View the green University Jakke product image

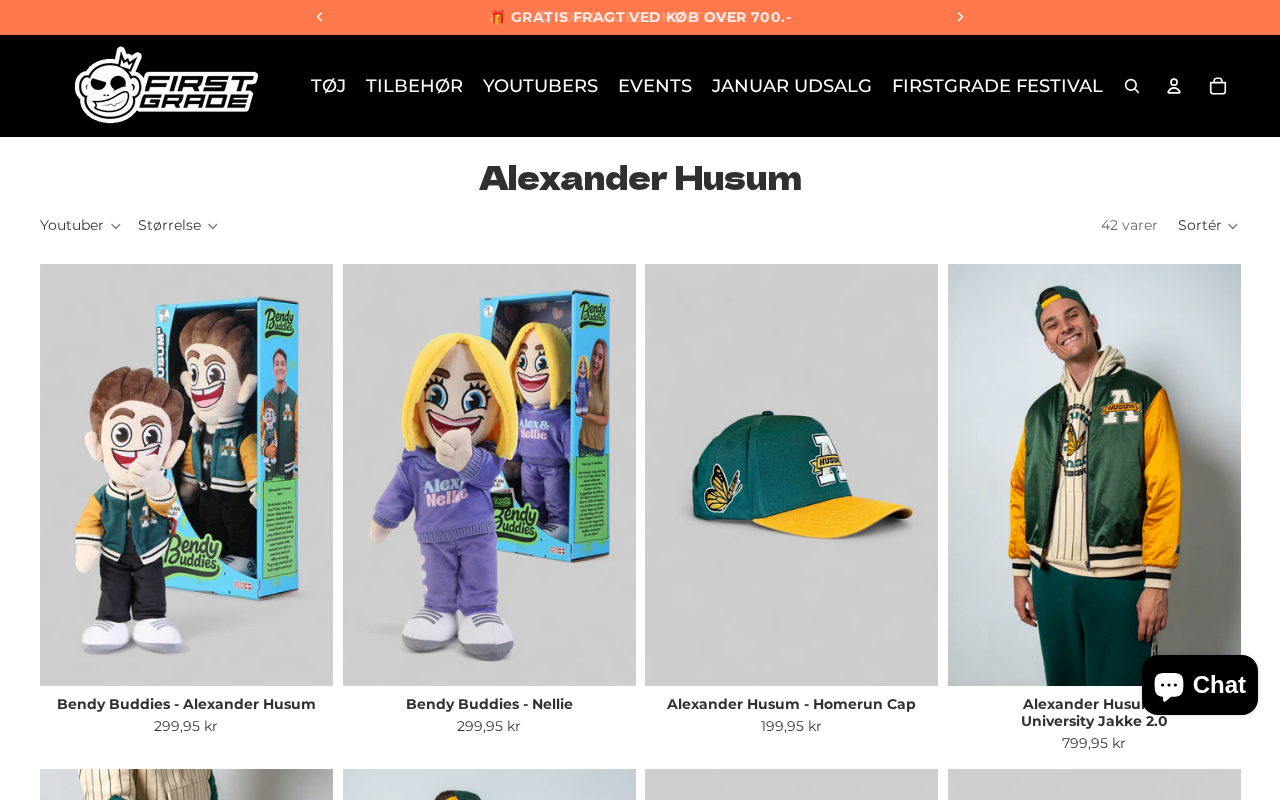[x=1094, y=475]
